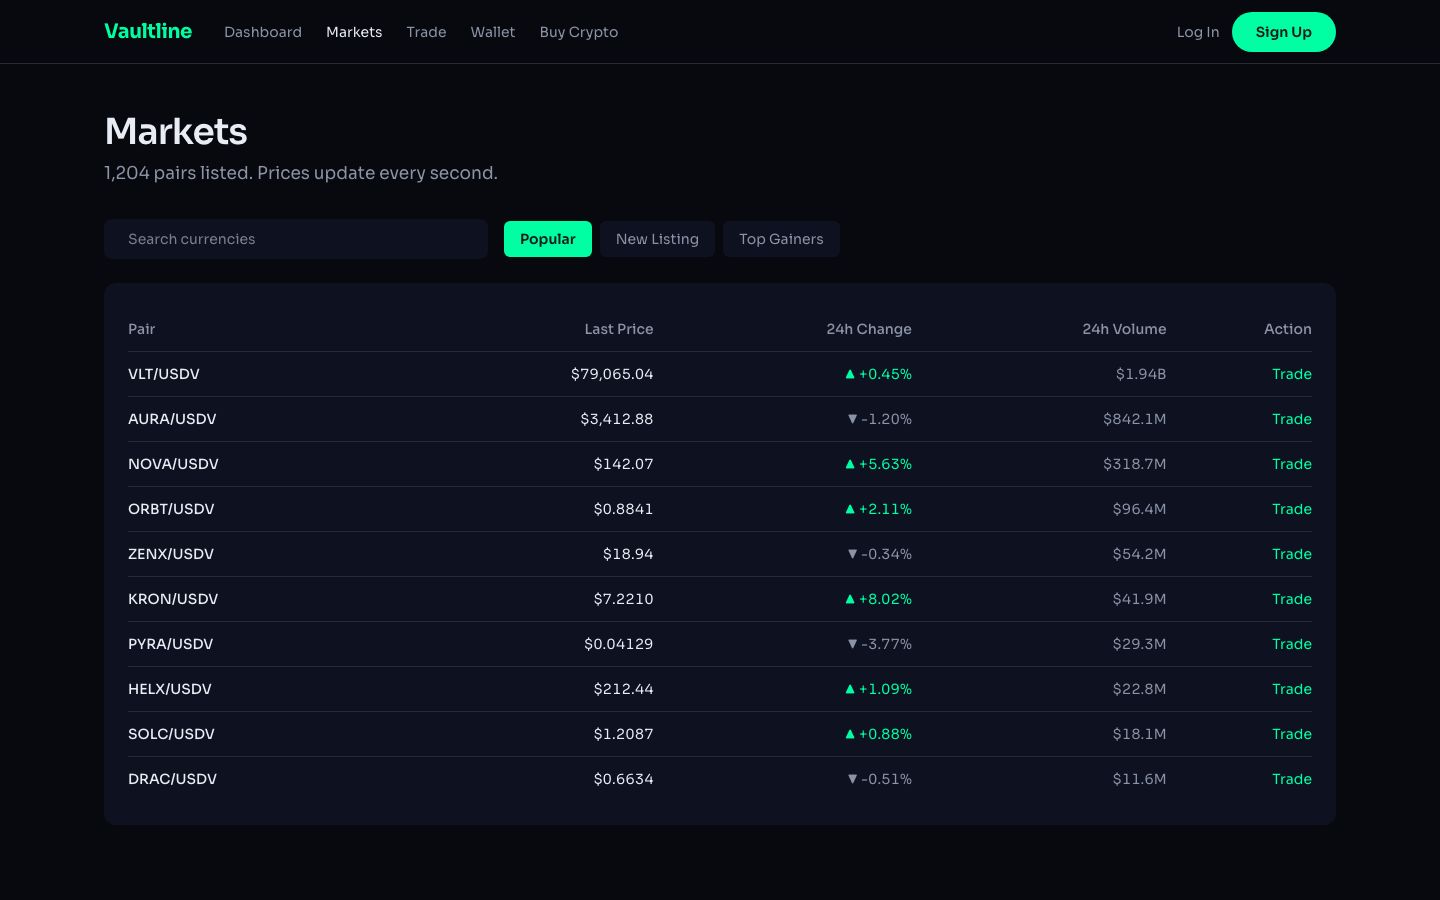Click the Vaultline logo
1440x900 pixels.
148,31
